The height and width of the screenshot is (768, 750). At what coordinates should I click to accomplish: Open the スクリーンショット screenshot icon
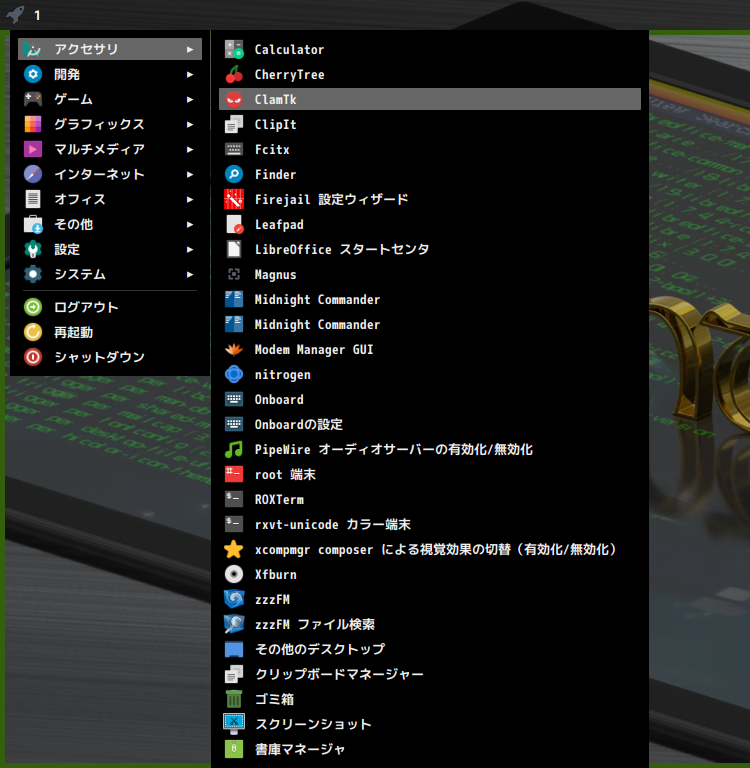coord(234,724)
